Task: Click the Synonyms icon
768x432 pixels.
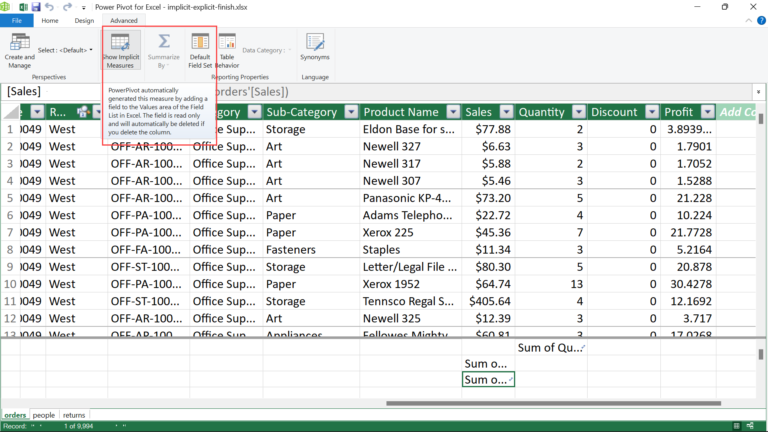Action: coord(315,48)
